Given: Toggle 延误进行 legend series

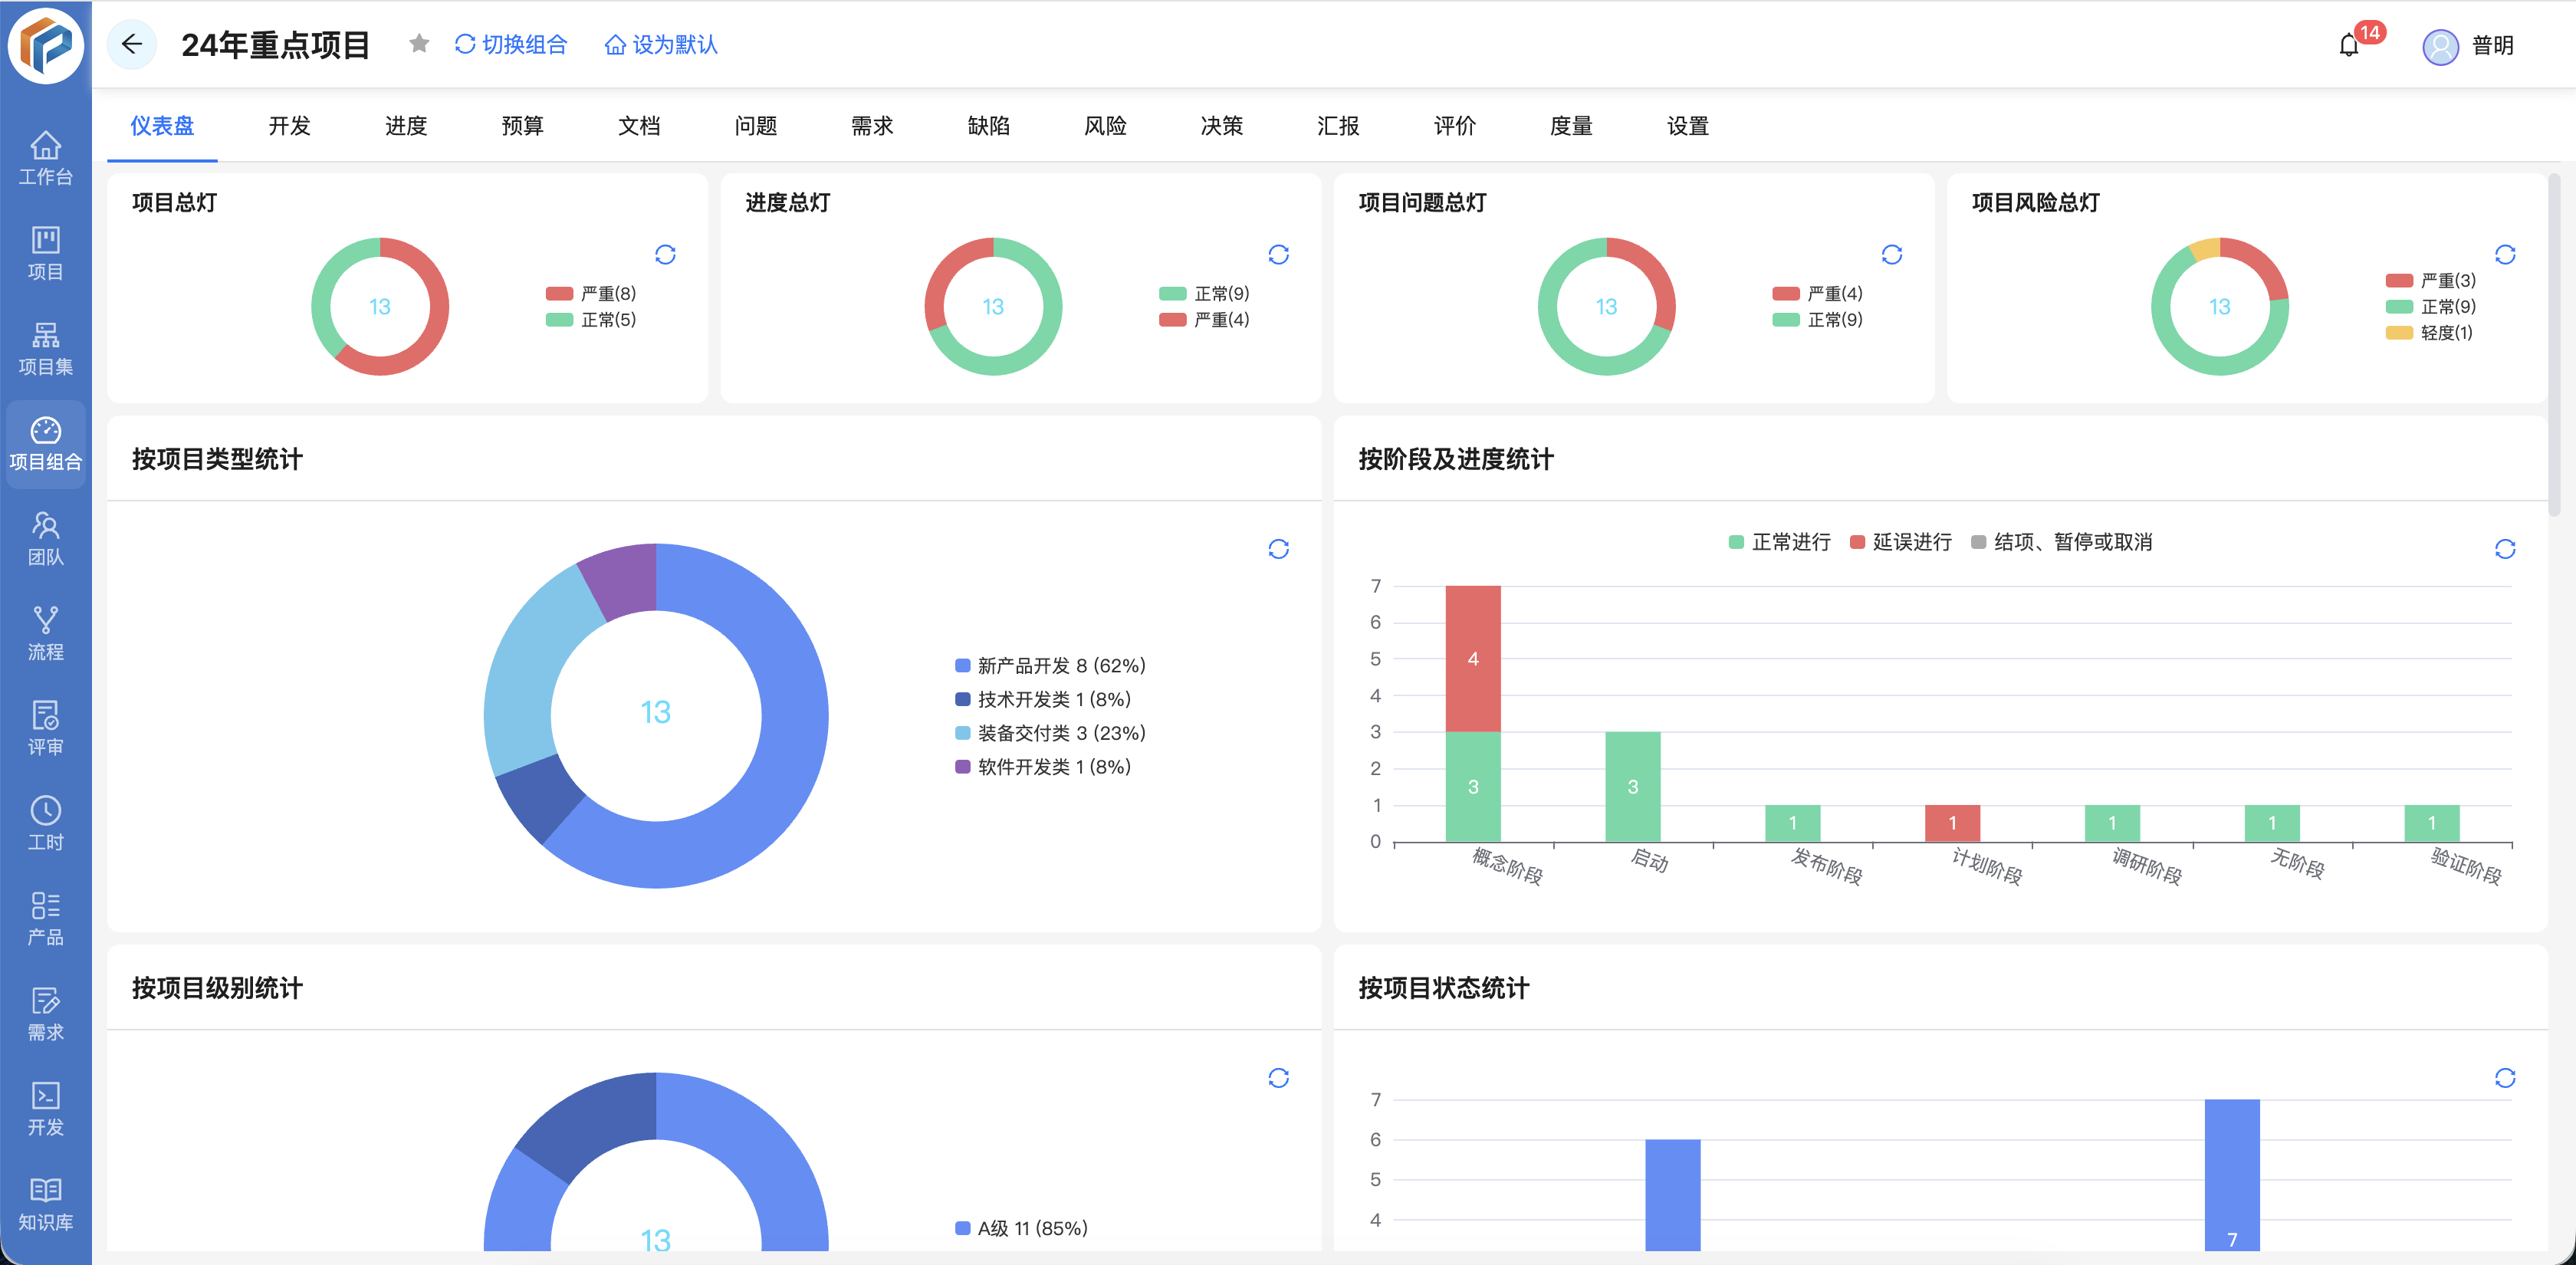Looking at the screenshot, I should tap(1901, 542).
